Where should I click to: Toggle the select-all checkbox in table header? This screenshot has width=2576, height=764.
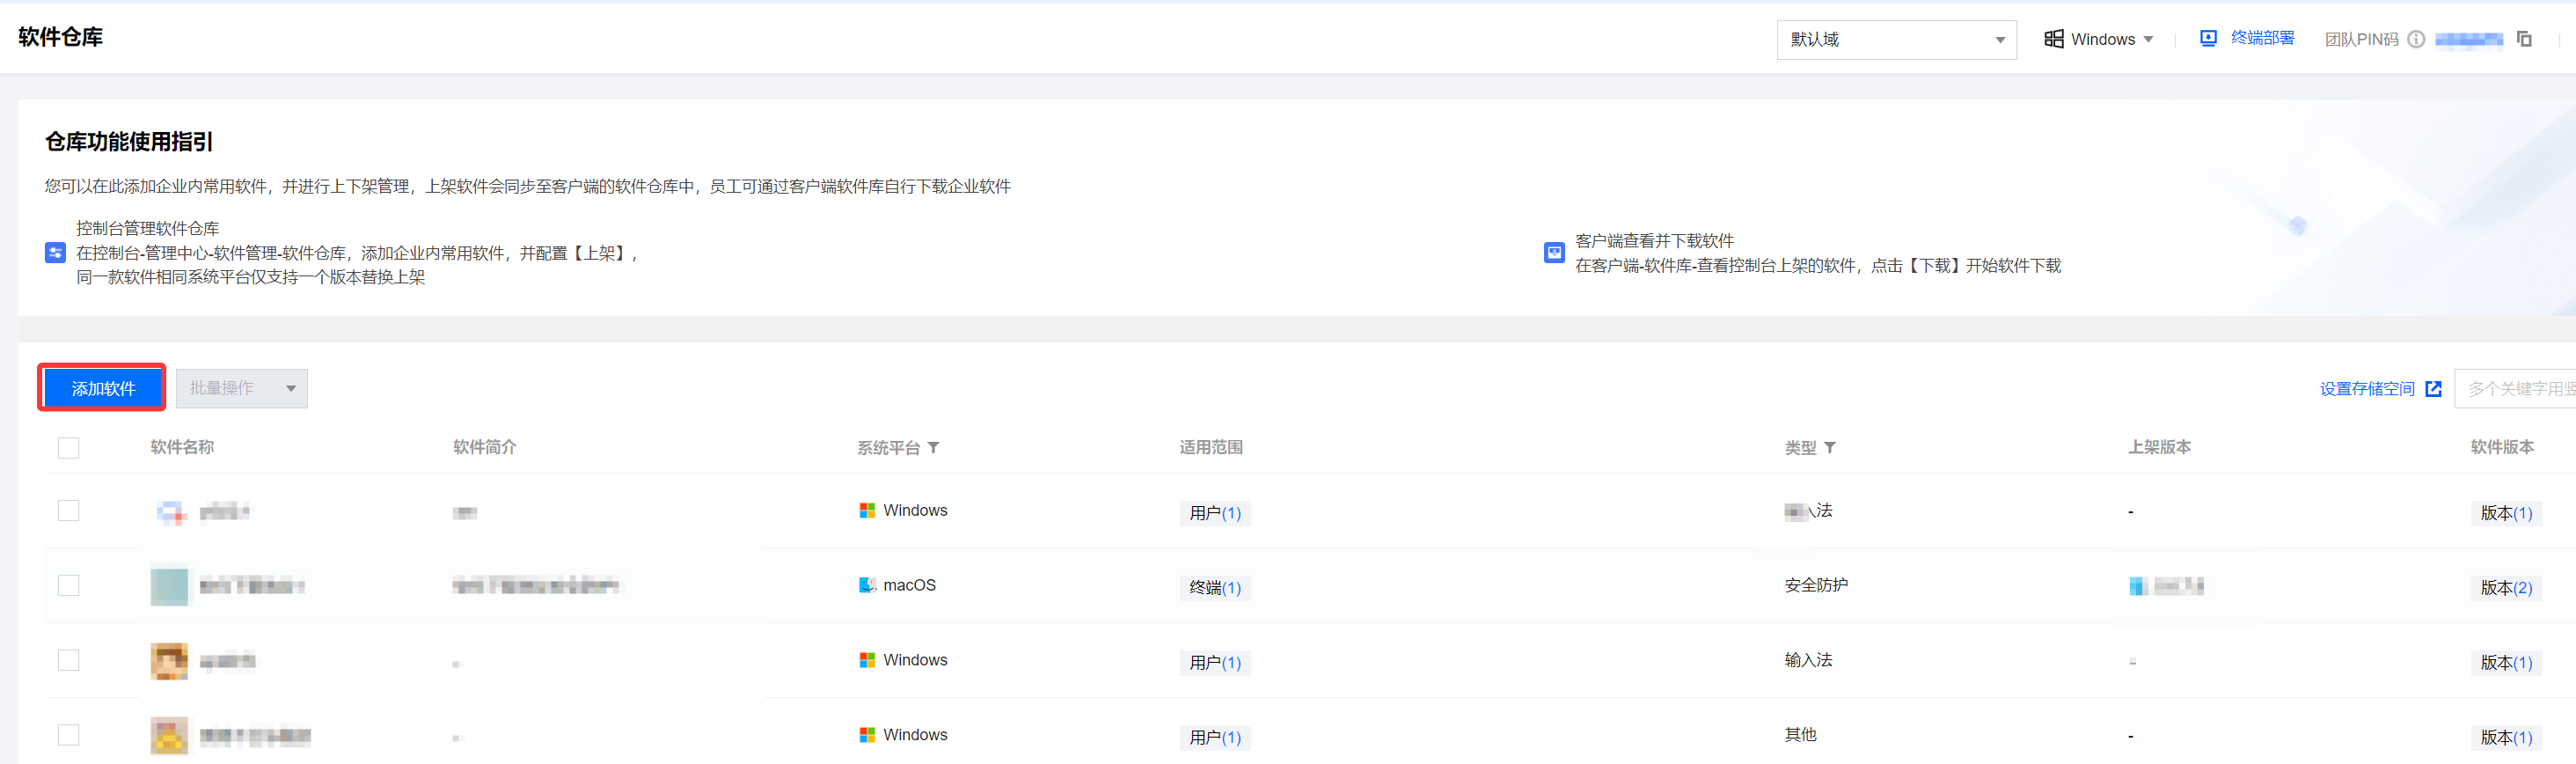(69, 447)
